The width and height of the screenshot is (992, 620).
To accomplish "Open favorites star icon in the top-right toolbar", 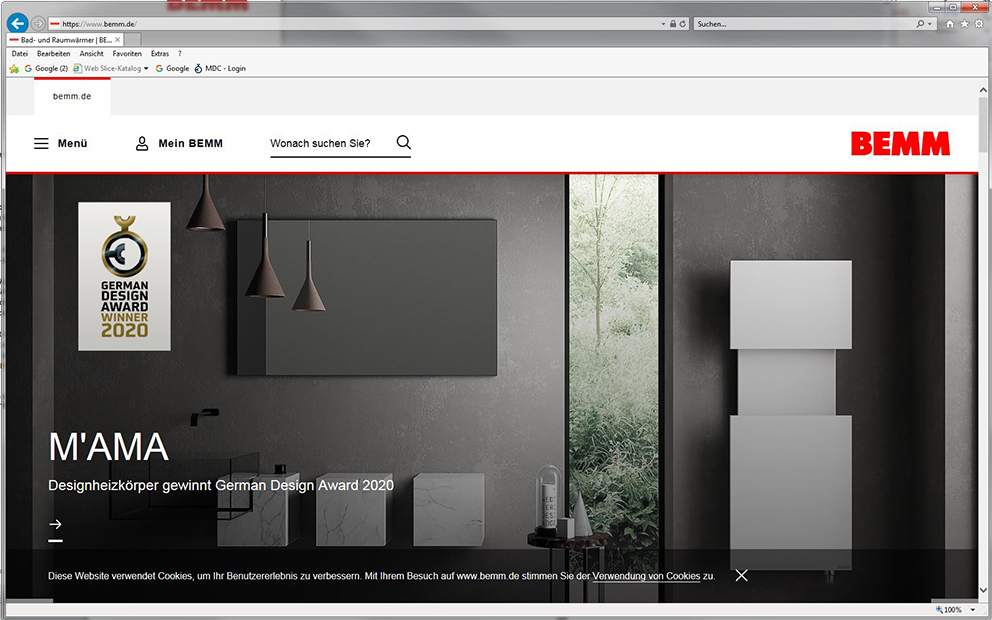I will click(964, 24).
